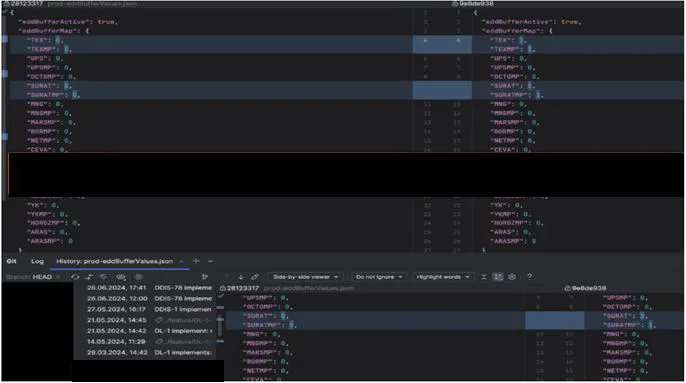Toggle synchronize scrolling icon in diff toolbar
This screenshot has height=383, width=686.
pyautogui.click(x=498, y=277)
